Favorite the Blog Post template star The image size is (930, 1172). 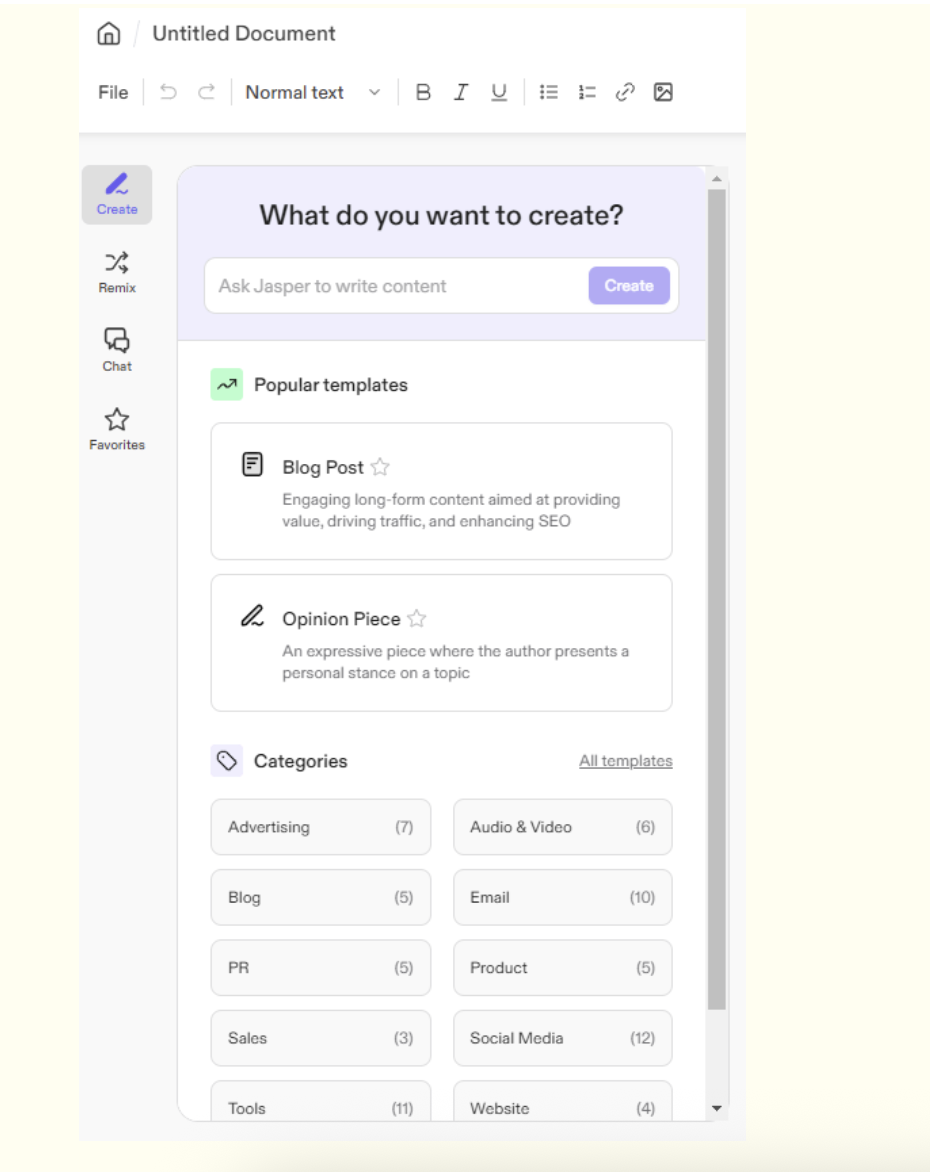point(380,467)
